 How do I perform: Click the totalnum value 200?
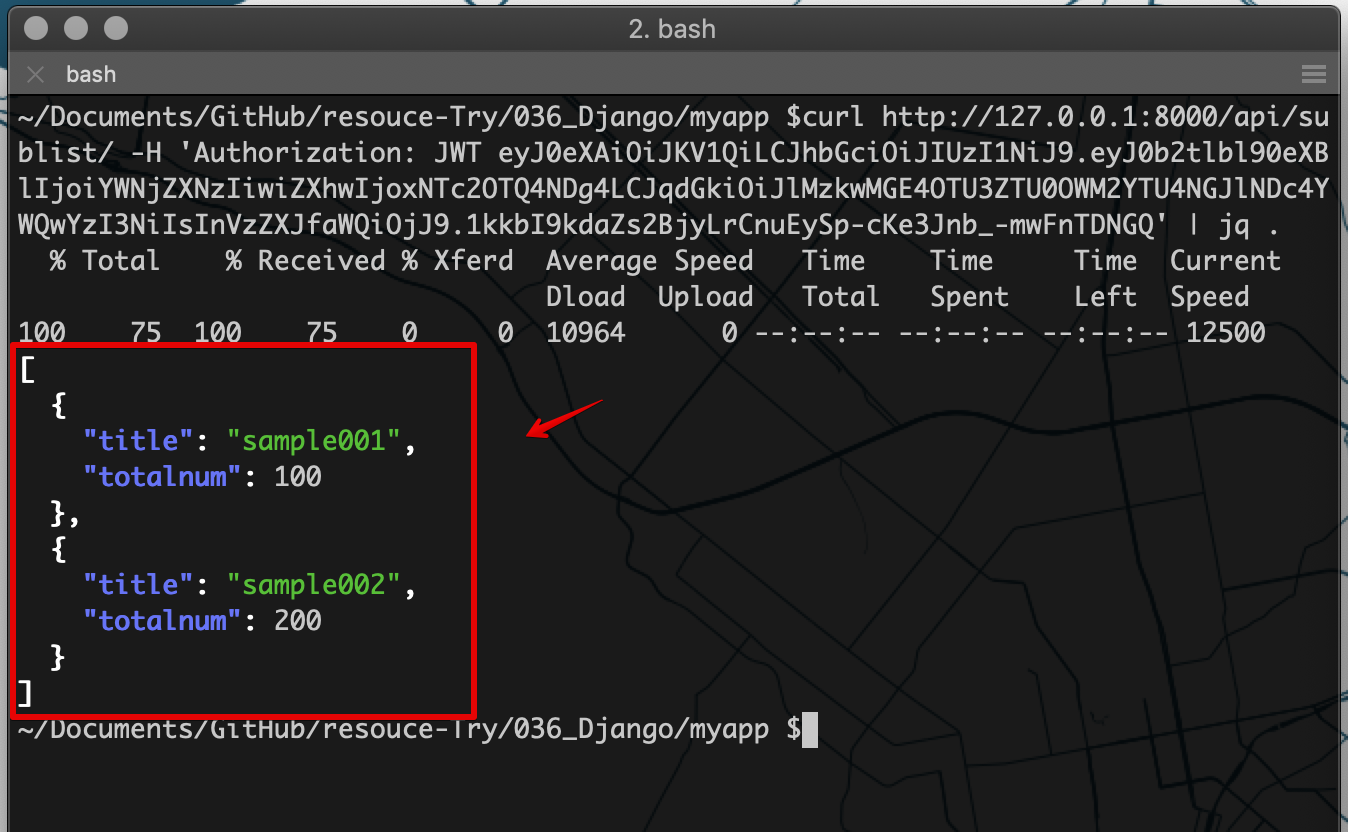tap(298, 620)
